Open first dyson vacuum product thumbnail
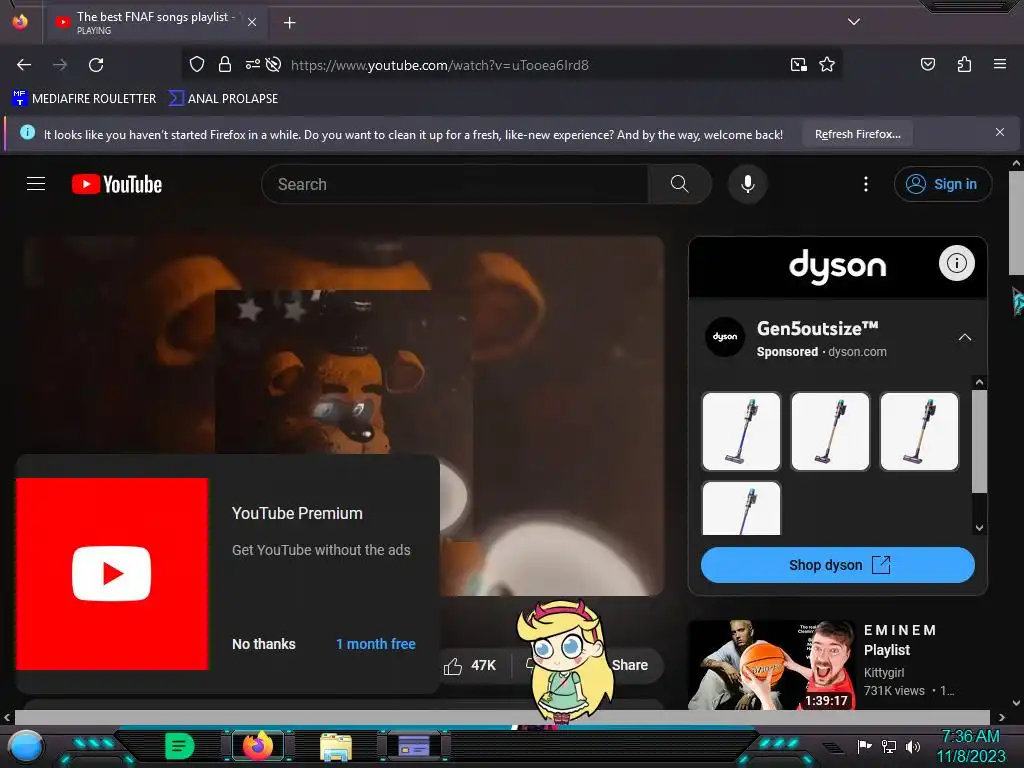 tap(741, 431)
